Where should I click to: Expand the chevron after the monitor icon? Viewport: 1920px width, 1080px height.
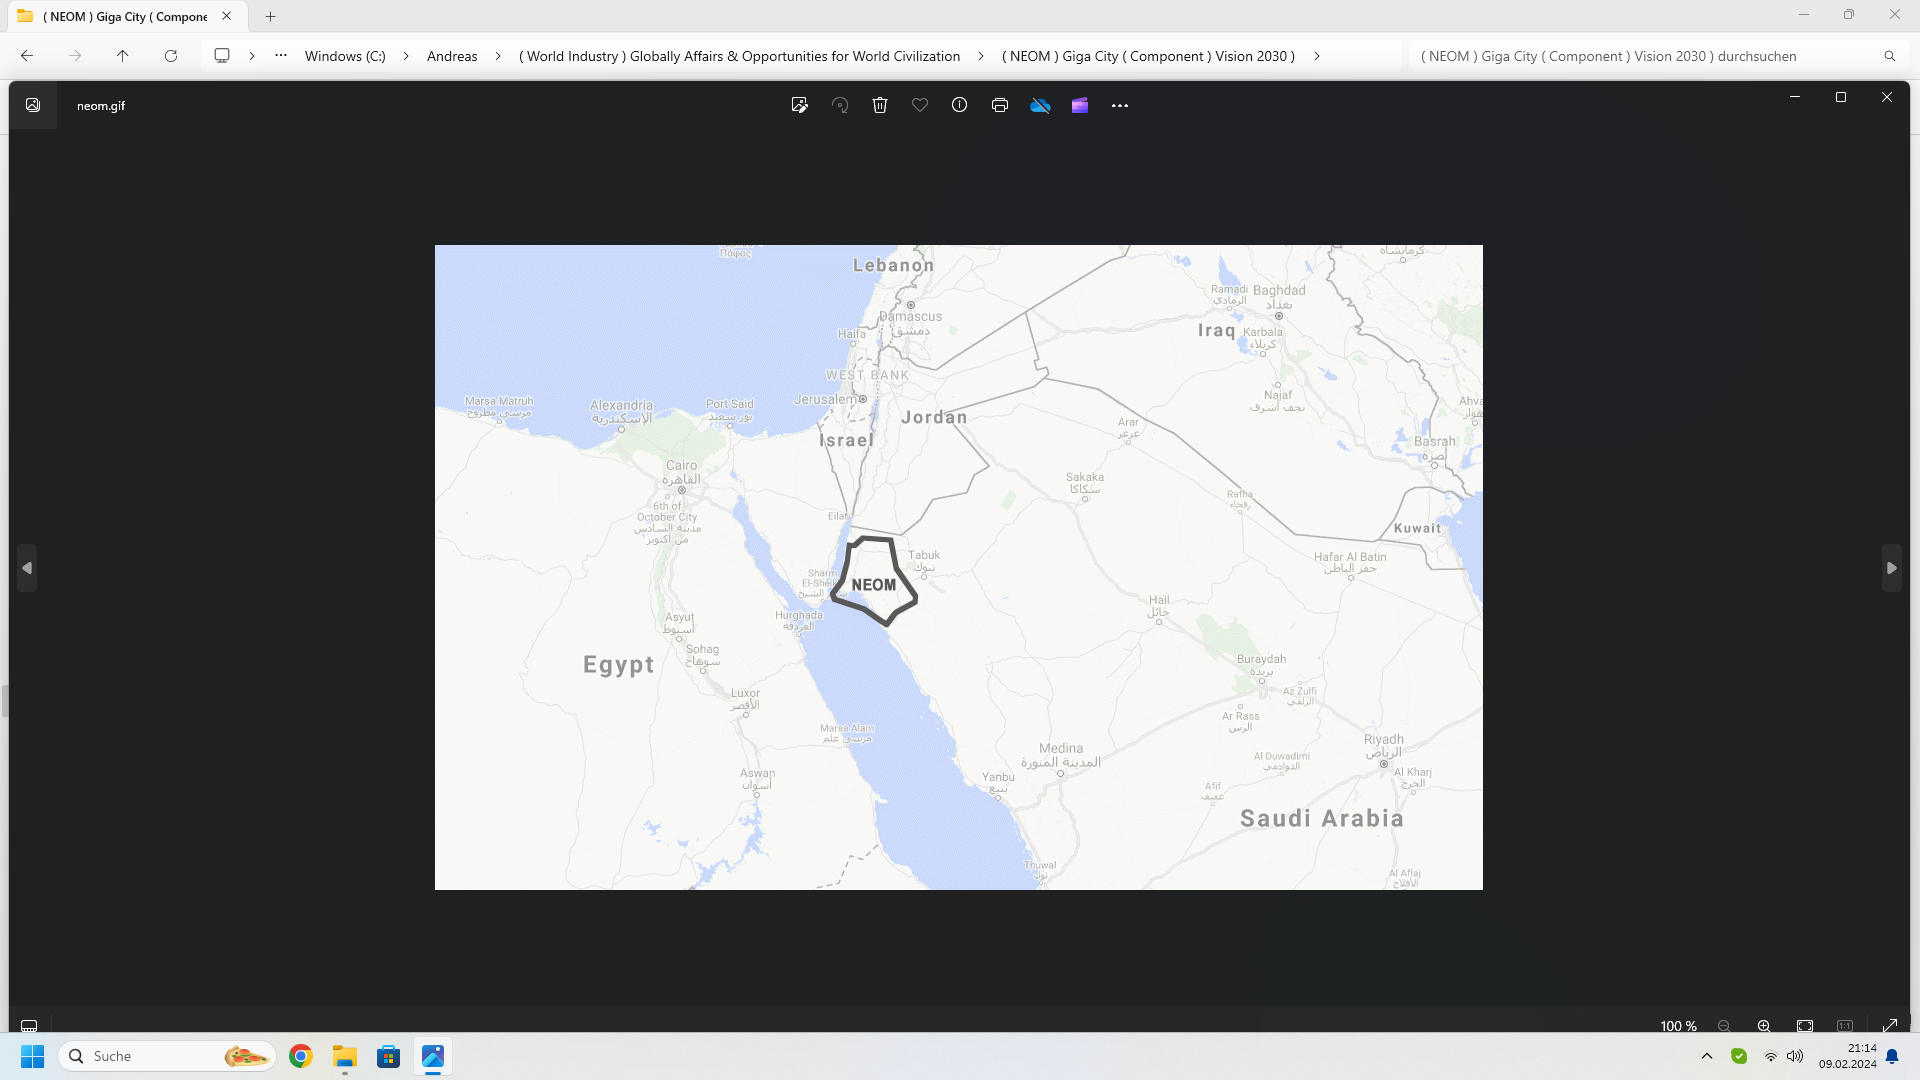(x=252, y=56)
